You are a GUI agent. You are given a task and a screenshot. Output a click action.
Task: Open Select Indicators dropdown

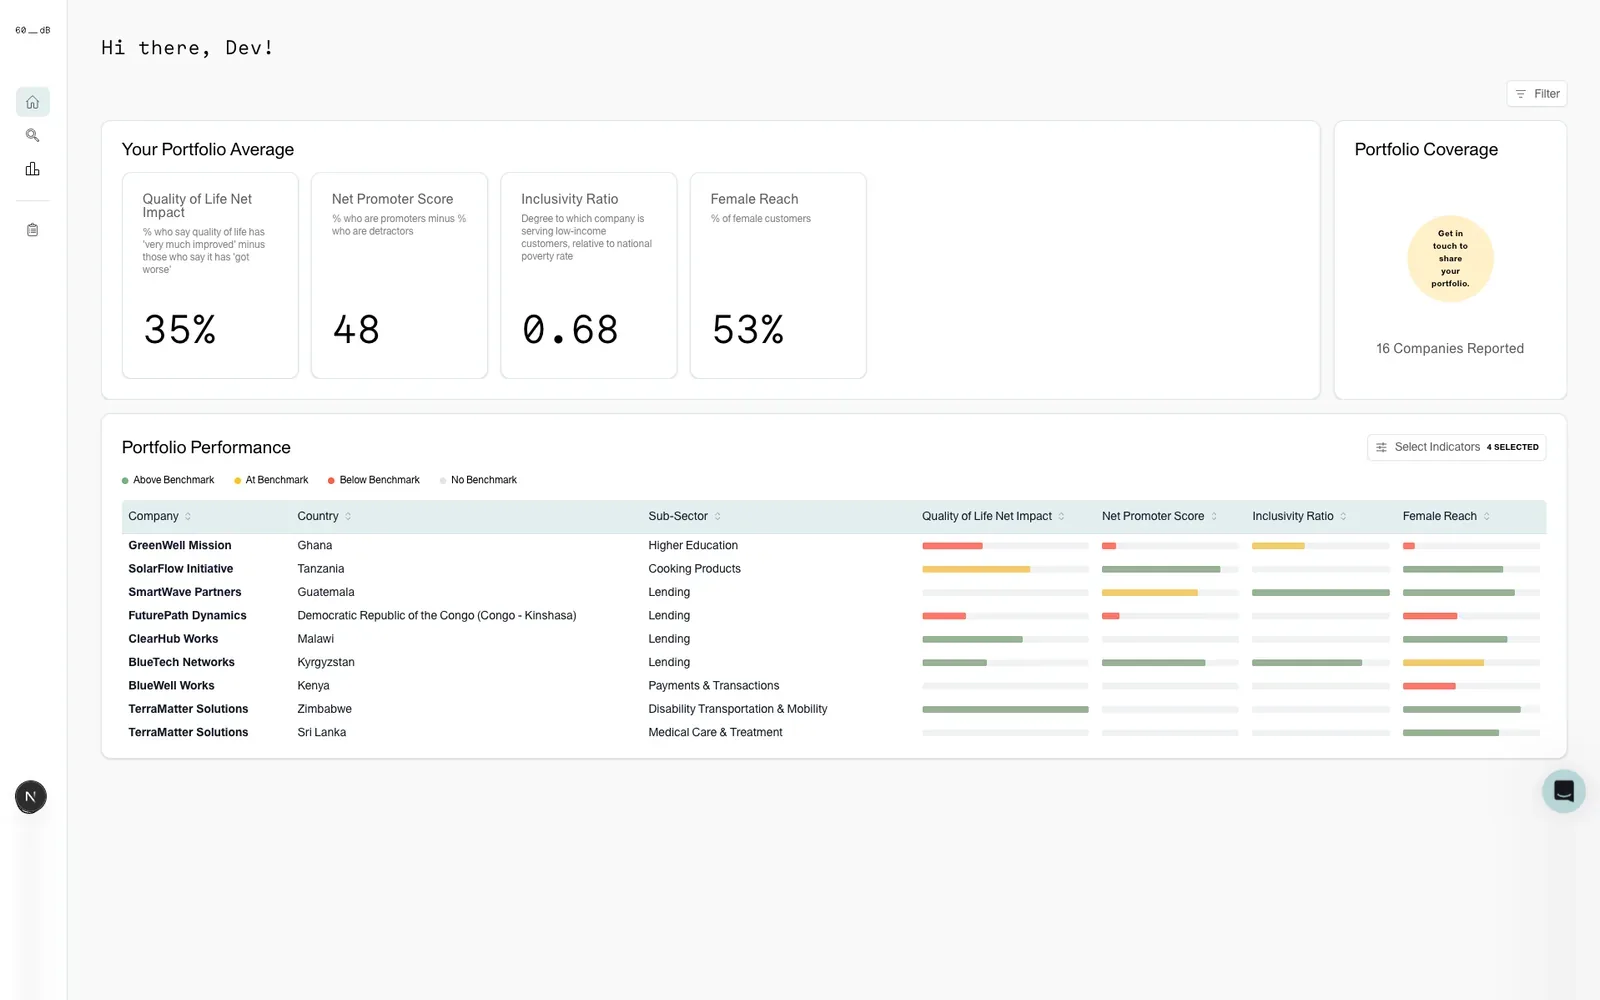[1457, 447]
